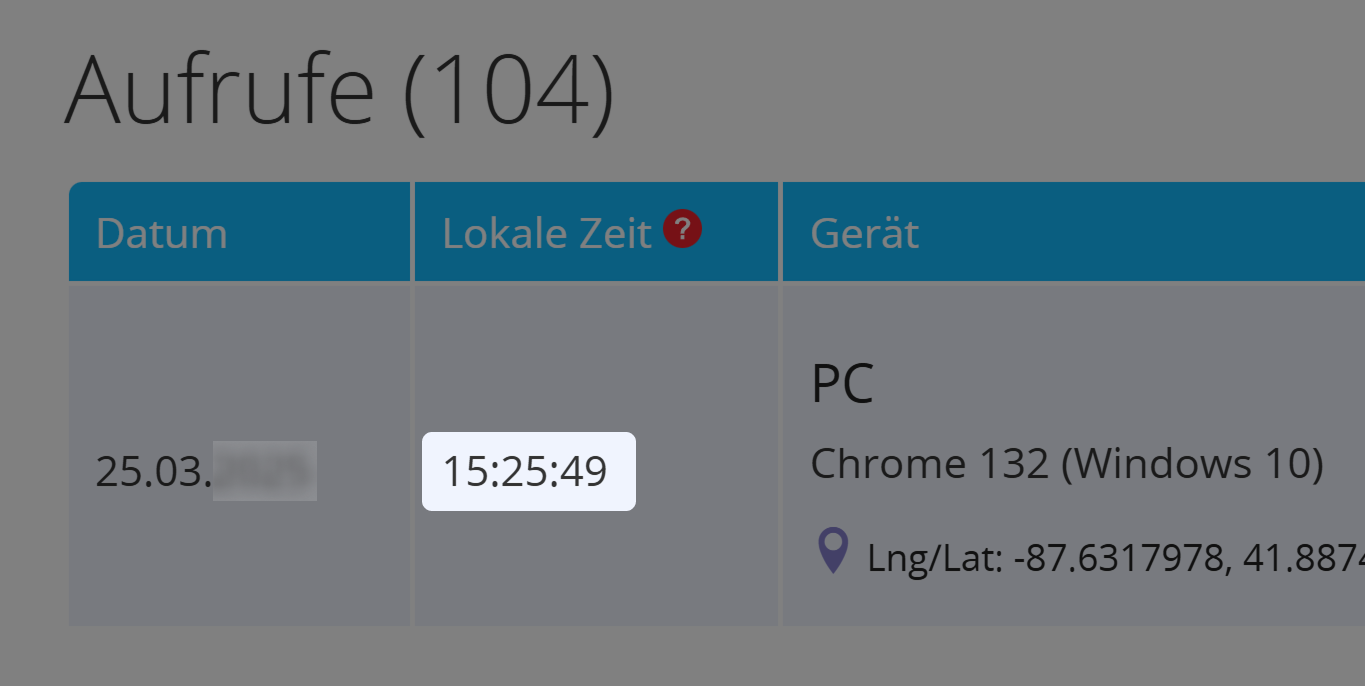Image resolution: width=1365 pixels, height=686 pixels.
Task: Select the Chrome 132 (Windows 10) entry
Action: coord(1065,462)
